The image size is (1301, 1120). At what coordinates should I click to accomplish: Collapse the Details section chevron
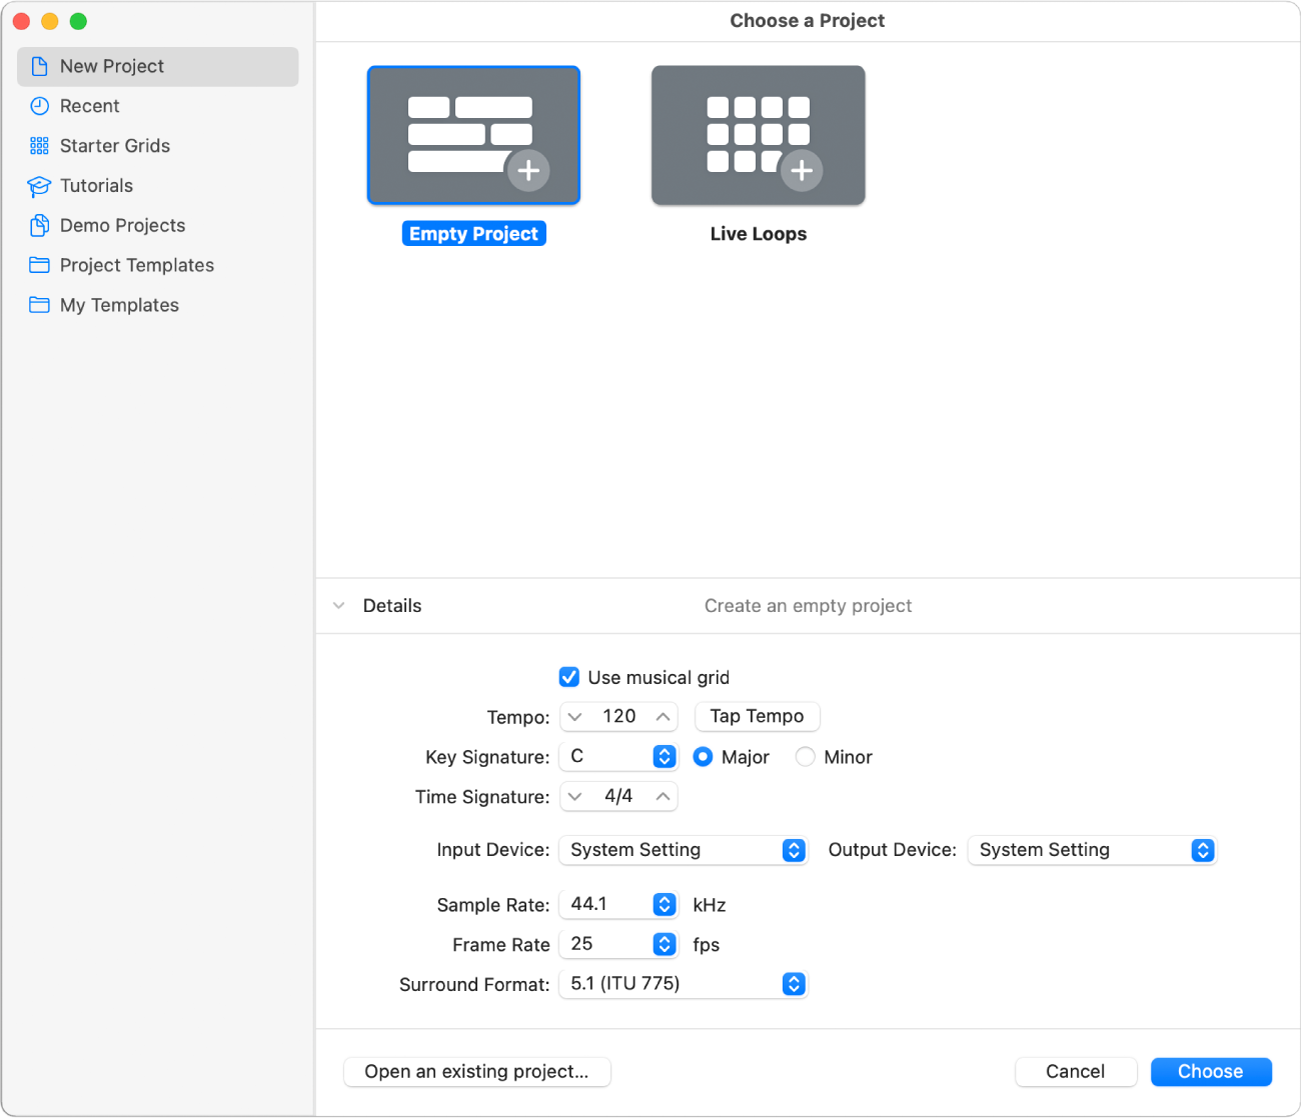(x=339, y=606)
